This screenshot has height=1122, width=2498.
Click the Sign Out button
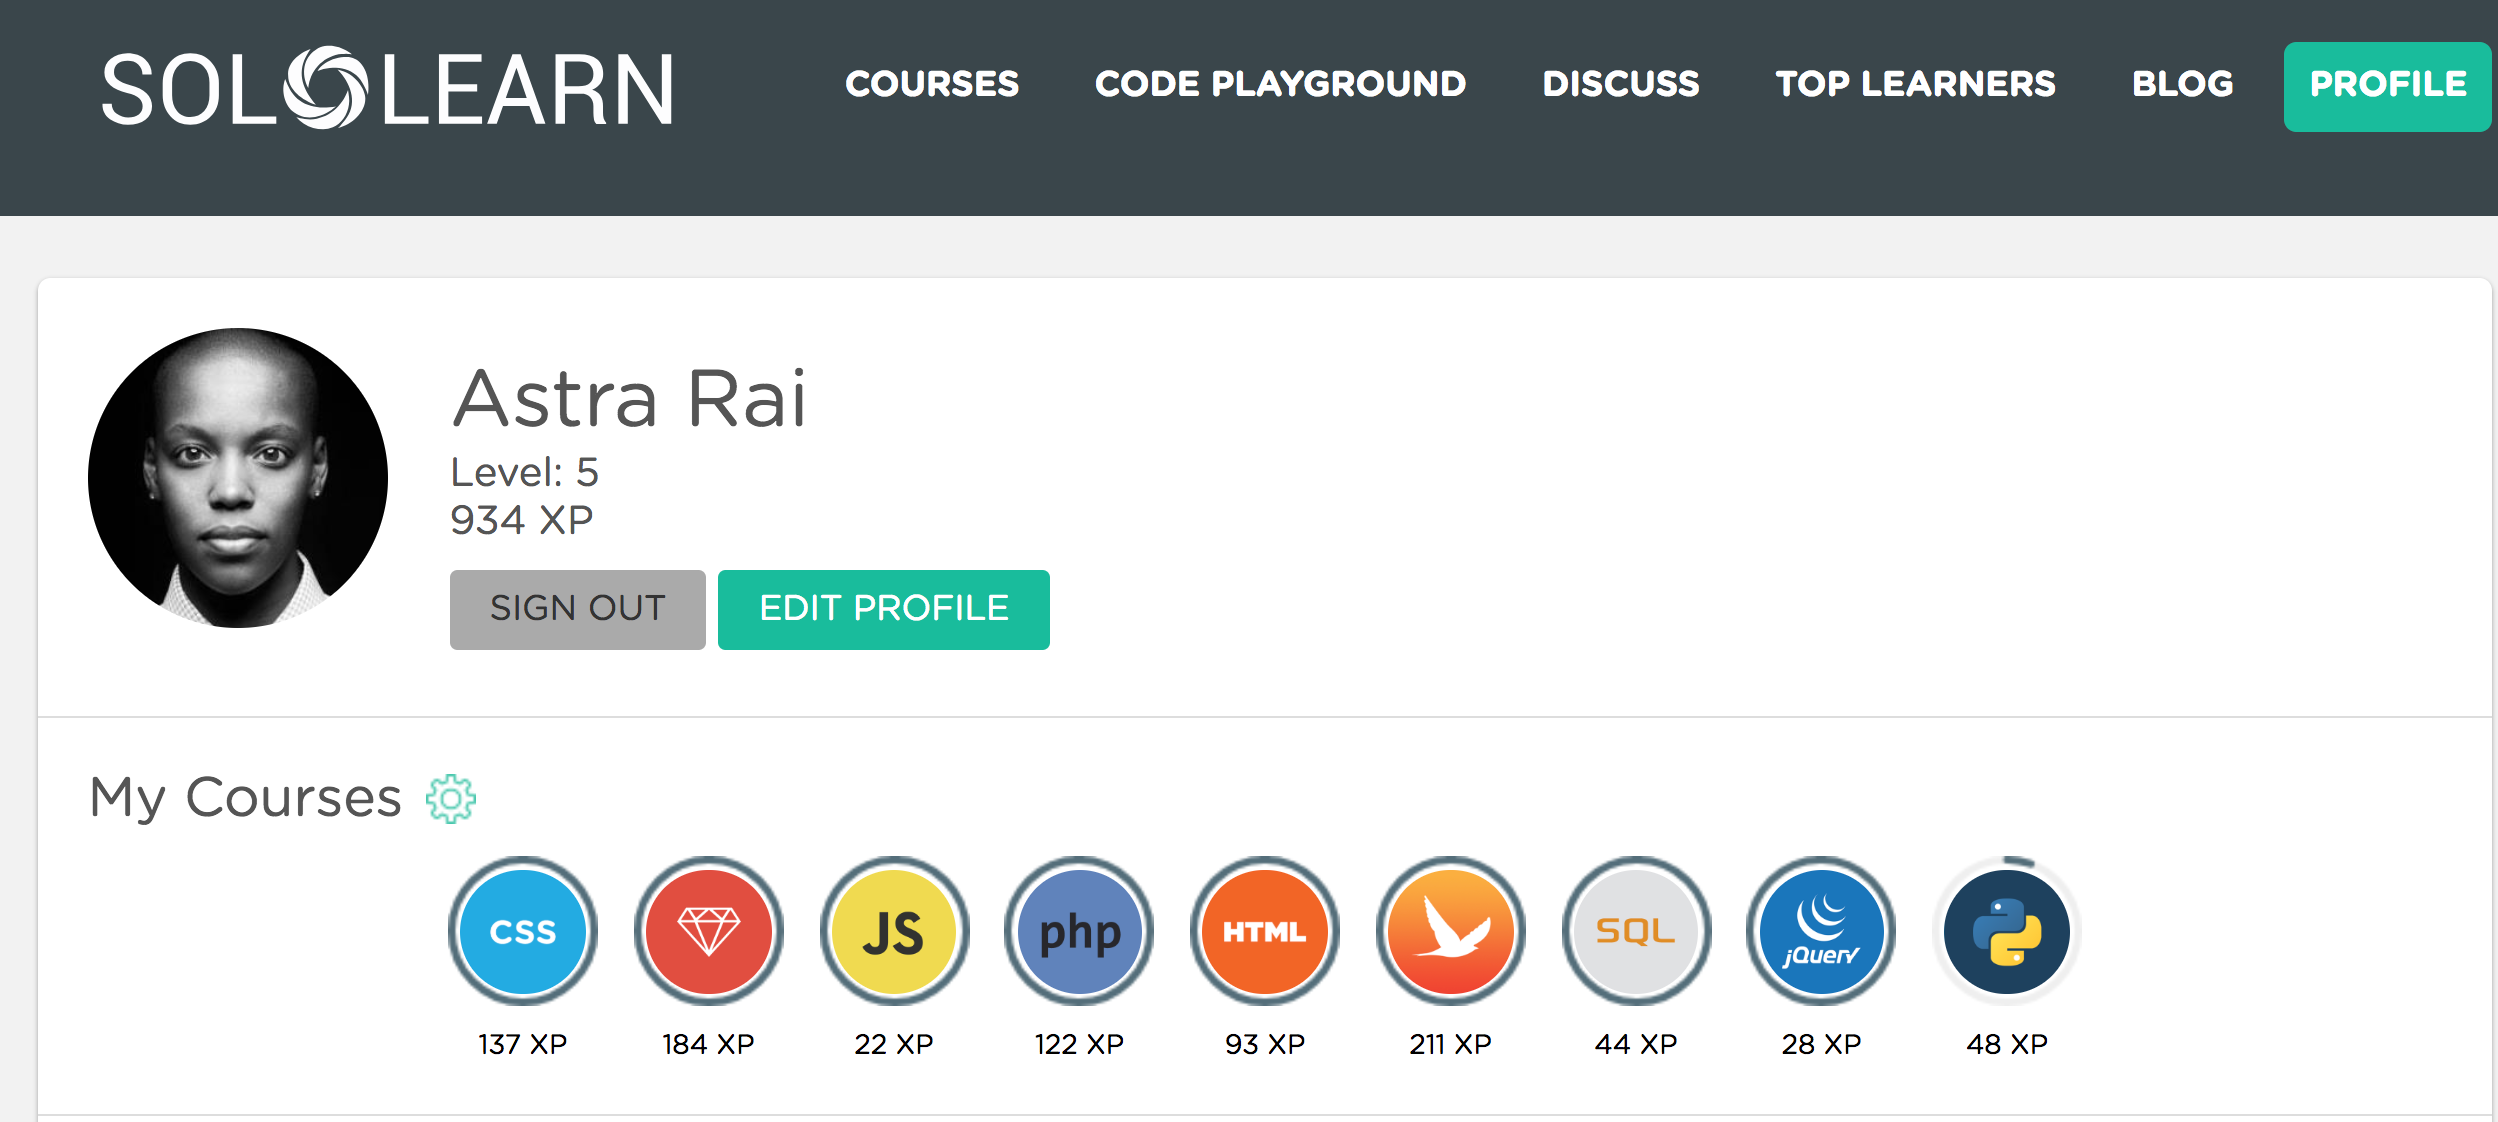click(578, 609)
